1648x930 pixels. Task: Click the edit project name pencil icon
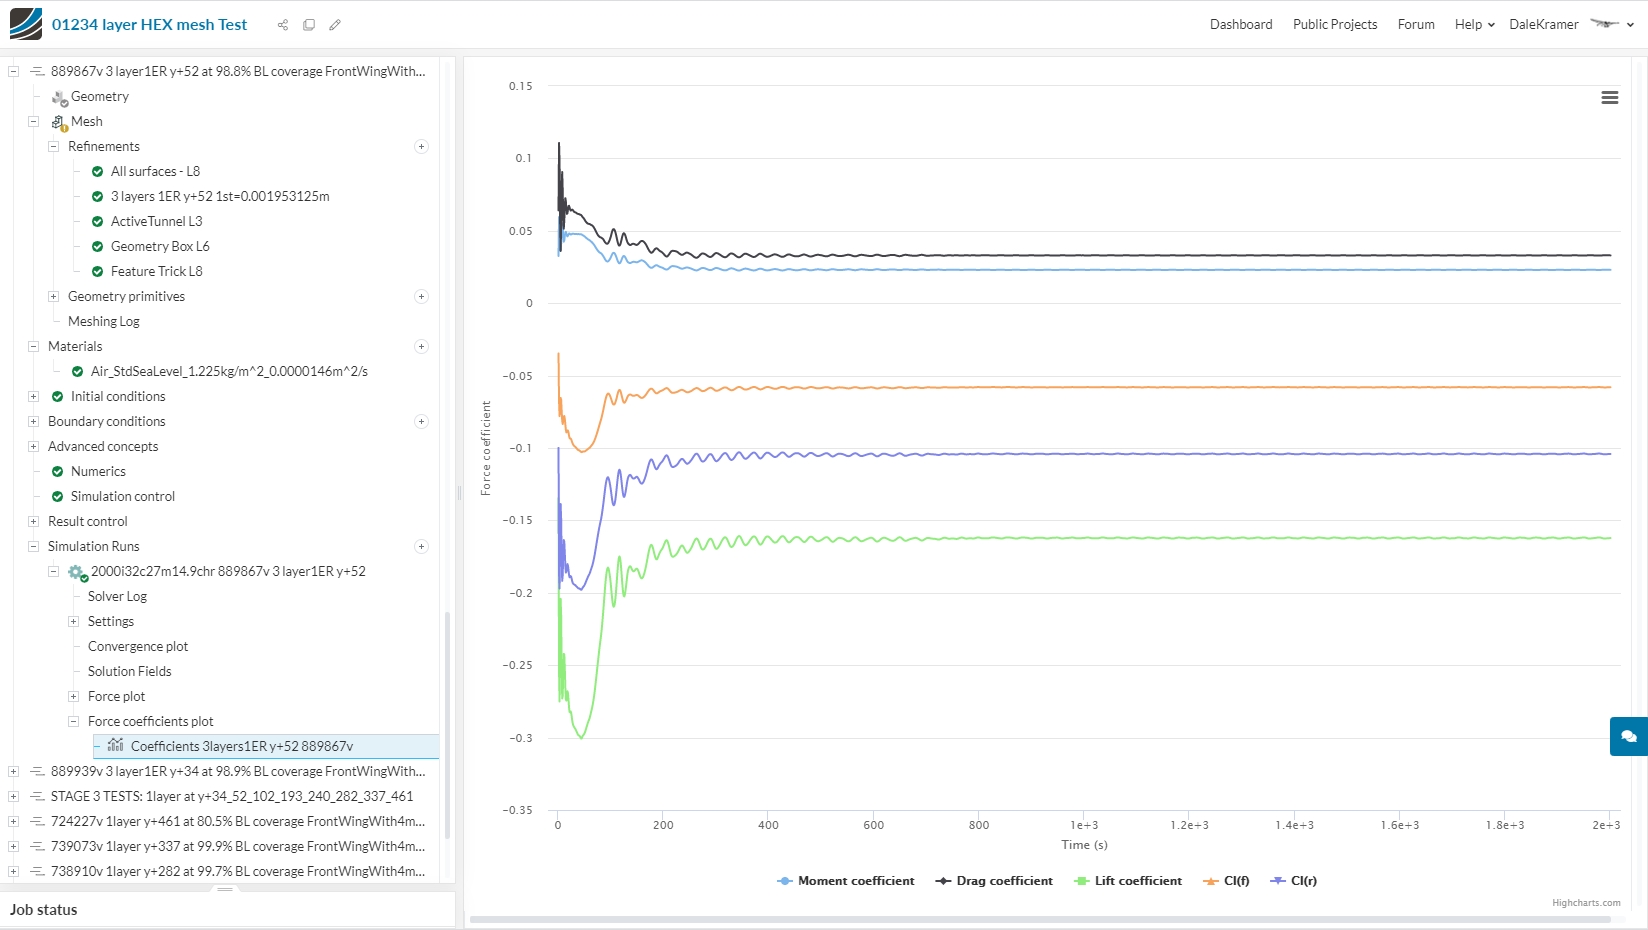[335, 25]
